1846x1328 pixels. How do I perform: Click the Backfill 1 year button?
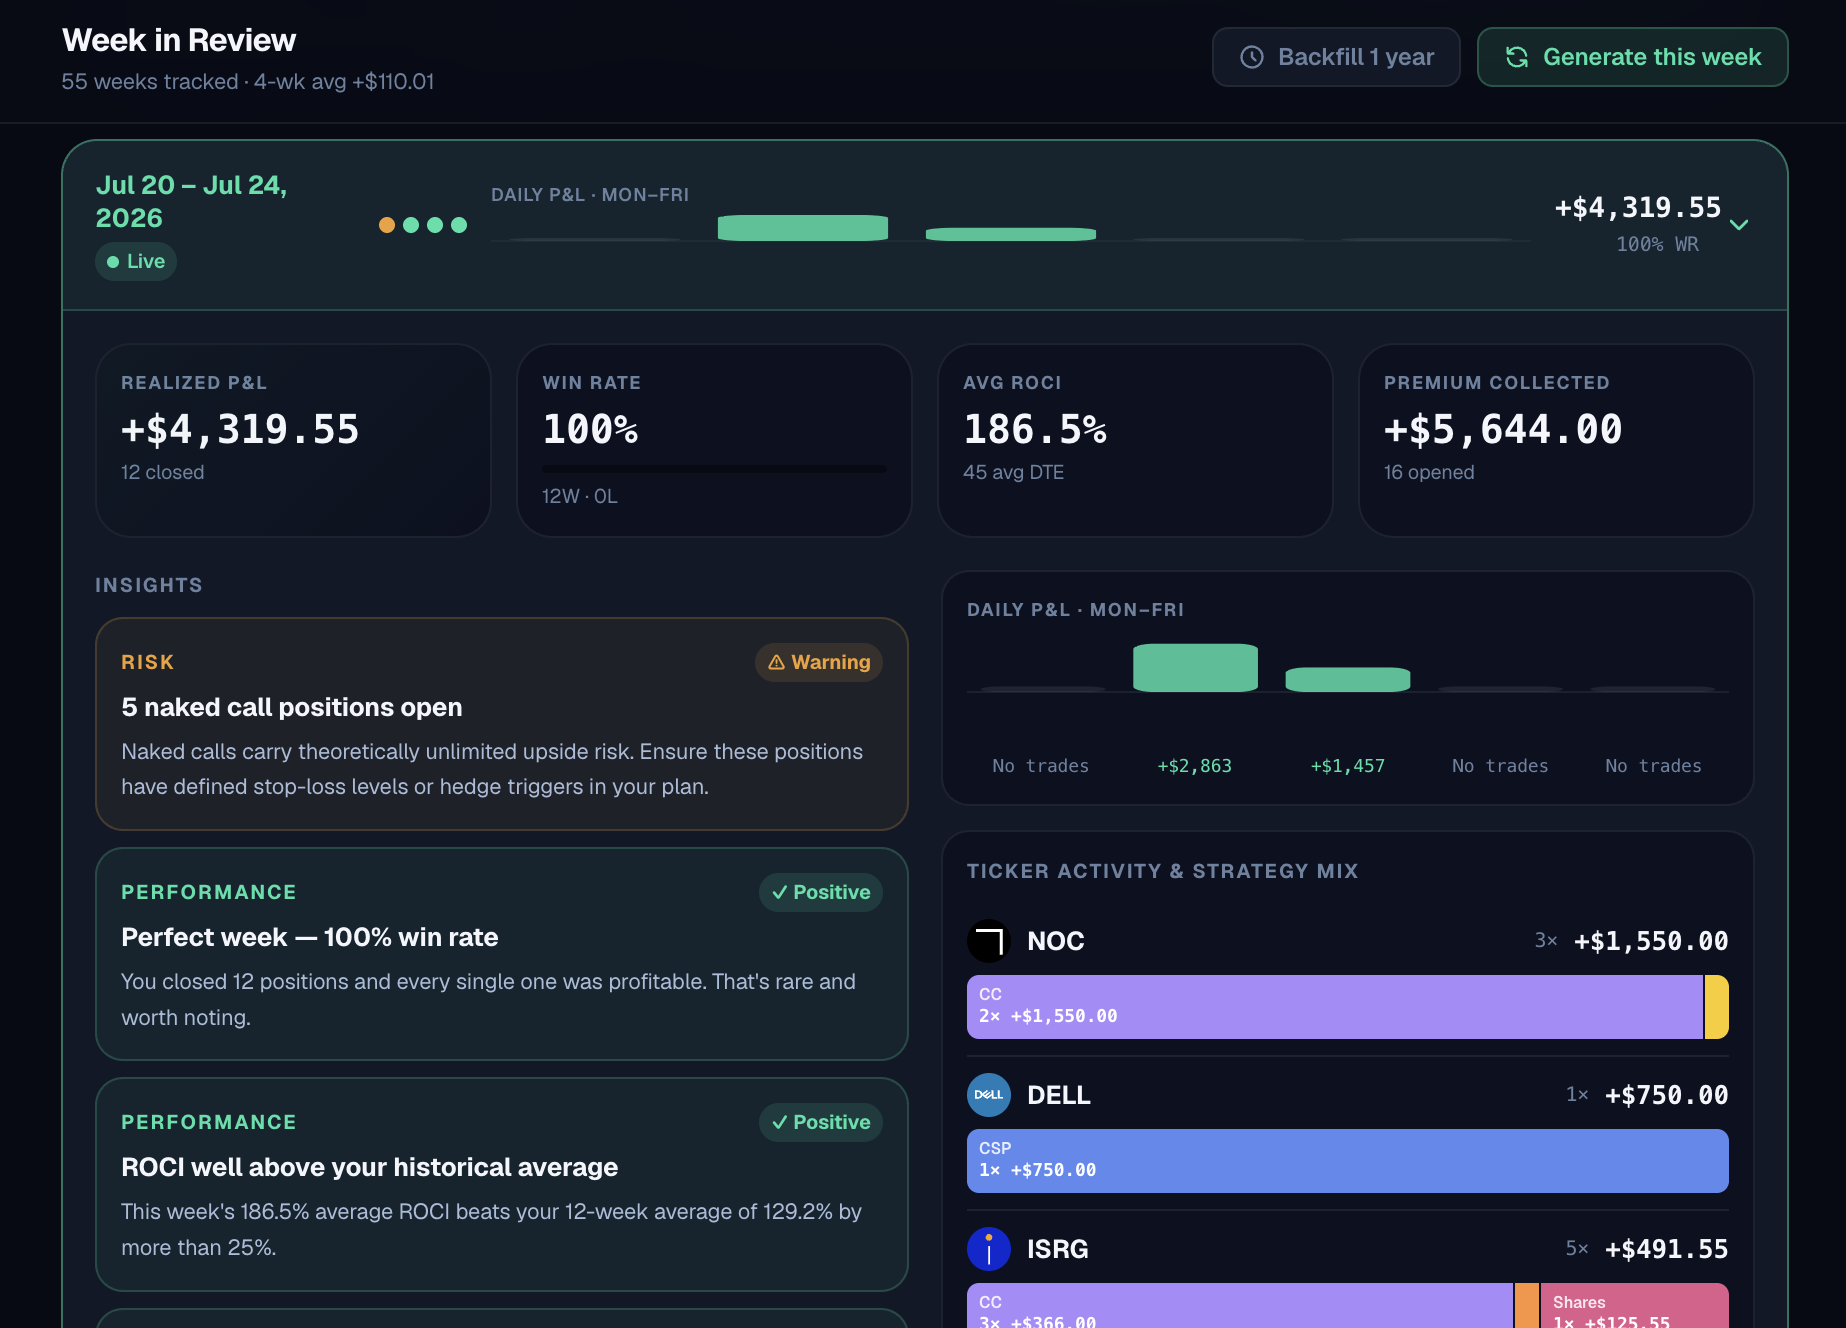(x=1336, y=57)
